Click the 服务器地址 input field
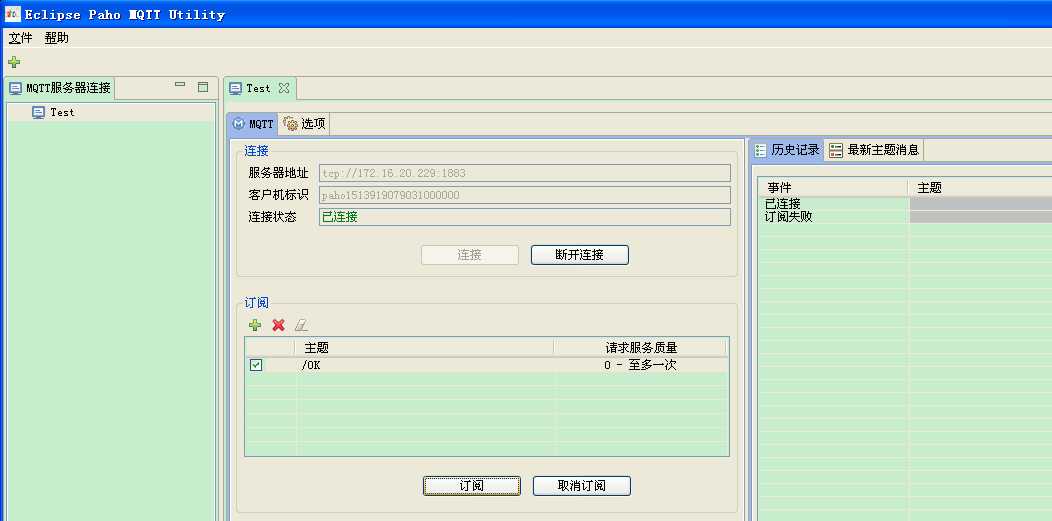The height and width of the screenshot is (521, 1052). click(525, 173)
